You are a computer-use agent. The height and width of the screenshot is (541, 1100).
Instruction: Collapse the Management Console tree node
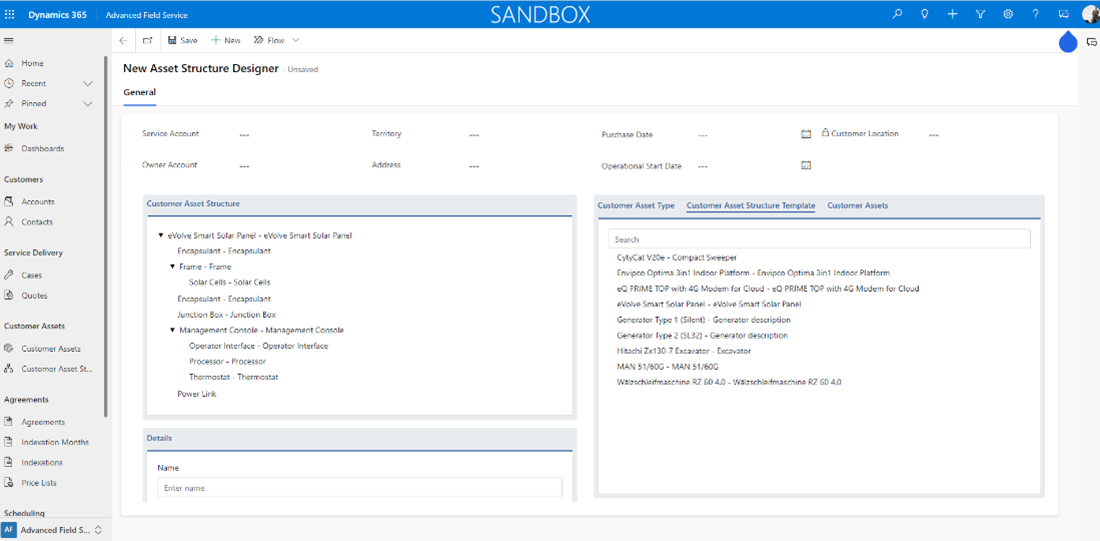pos(172,330)
